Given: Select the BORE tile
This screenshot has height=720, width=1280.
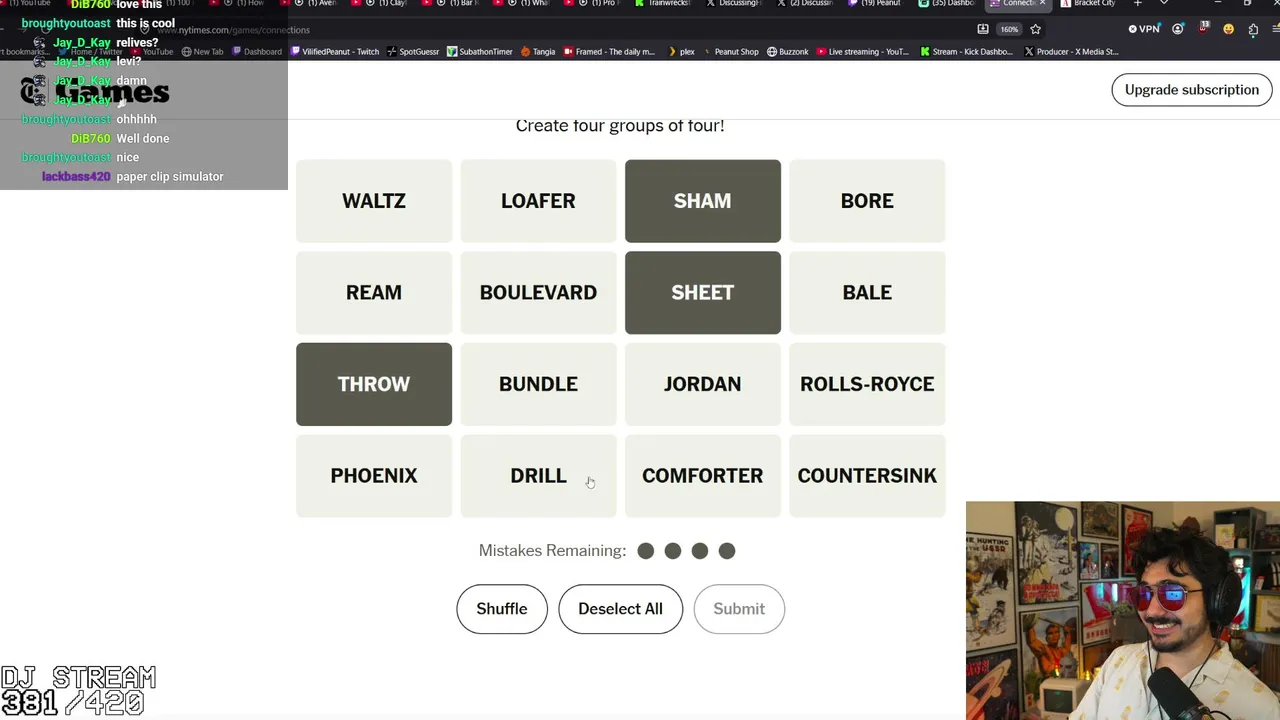Looking at the screenshot, I should [867, 201].
